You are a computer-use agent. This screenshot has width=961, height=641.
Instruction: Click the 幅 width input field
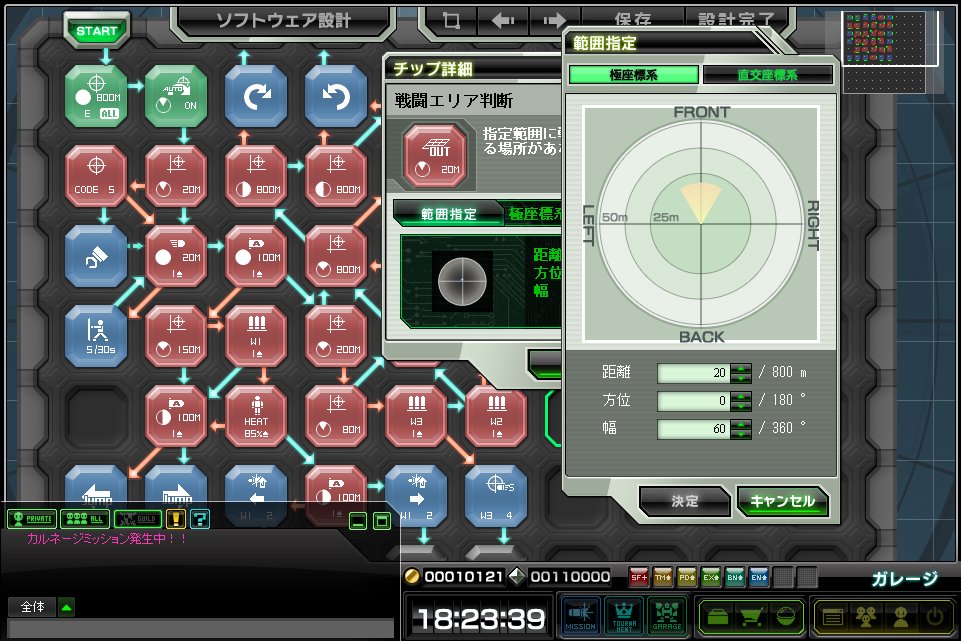[693, 429]
